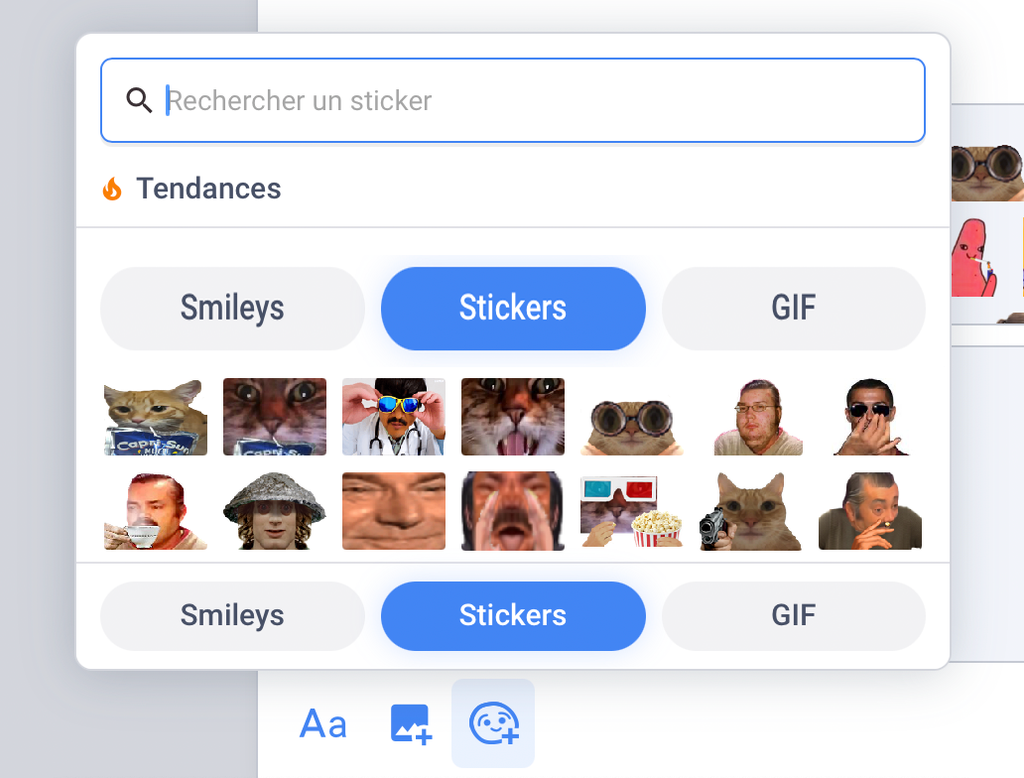This screenshot has width=1024, height=778.
Task: Open the Tendances trending section
Action: click(208, 189)
